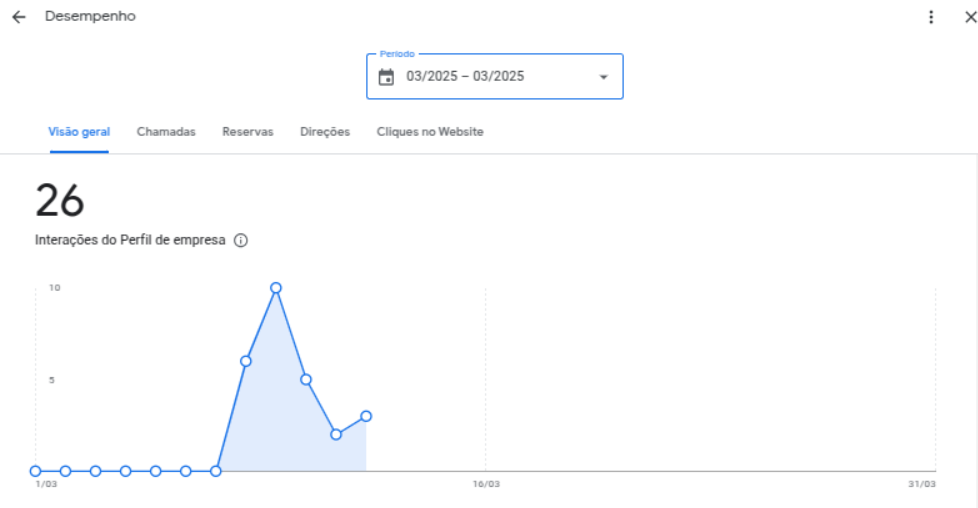Screen dimensions: 978x508
Task: Click the 03/2025 – 03/2025 date range
Action: pos(465,76)
